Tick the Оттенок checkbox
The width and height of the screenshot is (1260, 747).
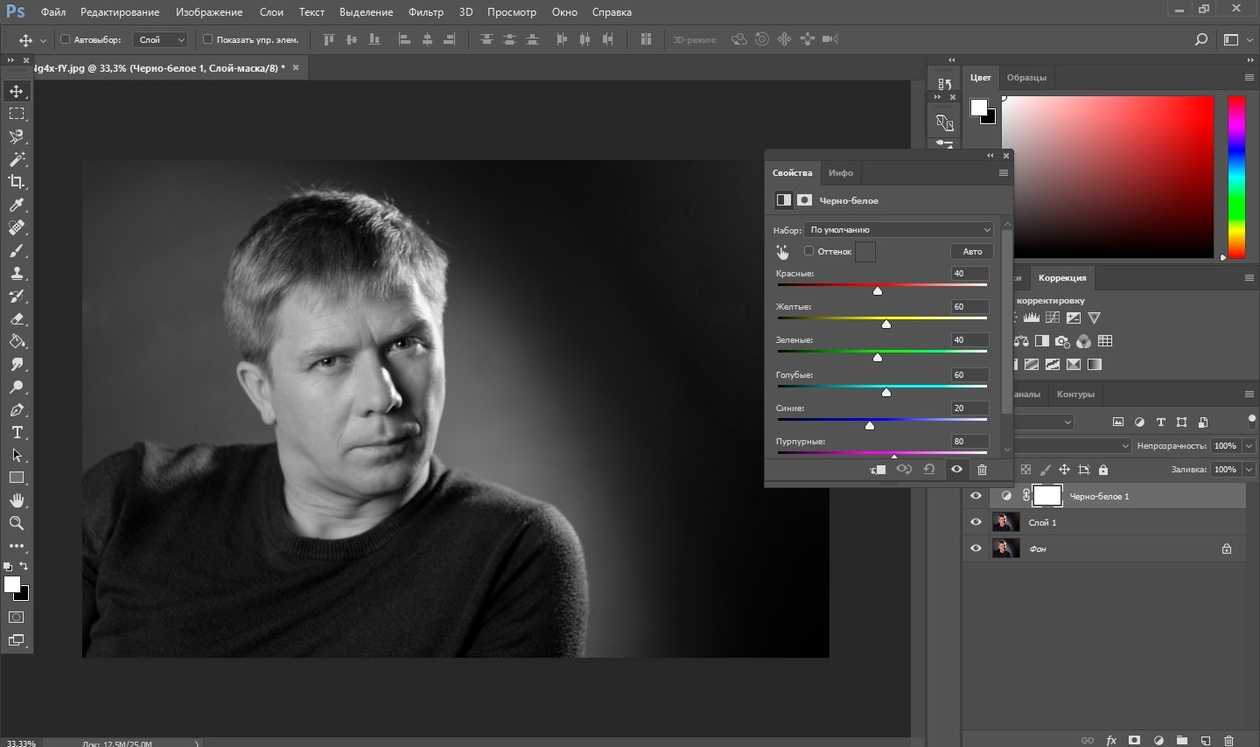809,251
